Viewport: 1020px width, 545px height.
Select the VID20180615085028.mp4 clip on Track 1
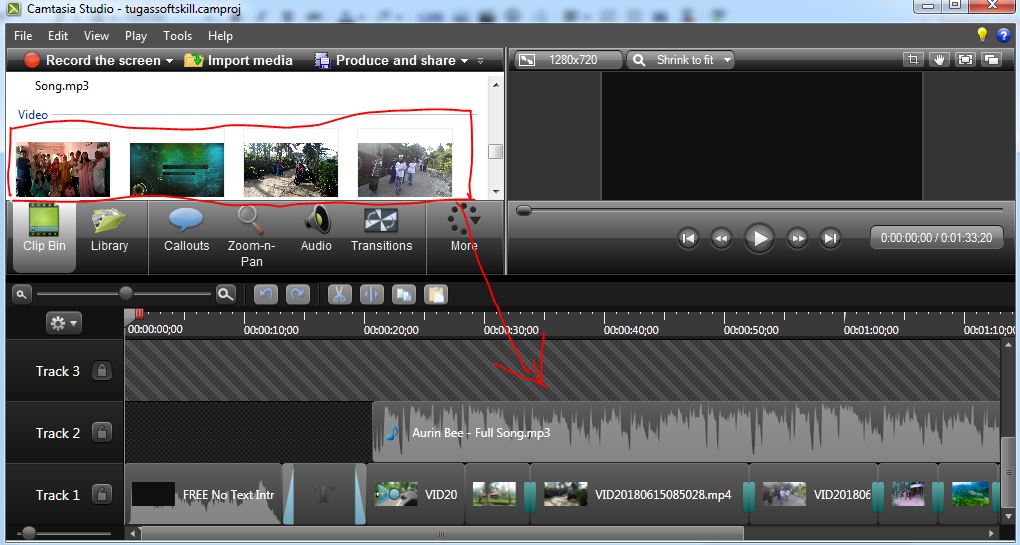(x=639, y=494)
